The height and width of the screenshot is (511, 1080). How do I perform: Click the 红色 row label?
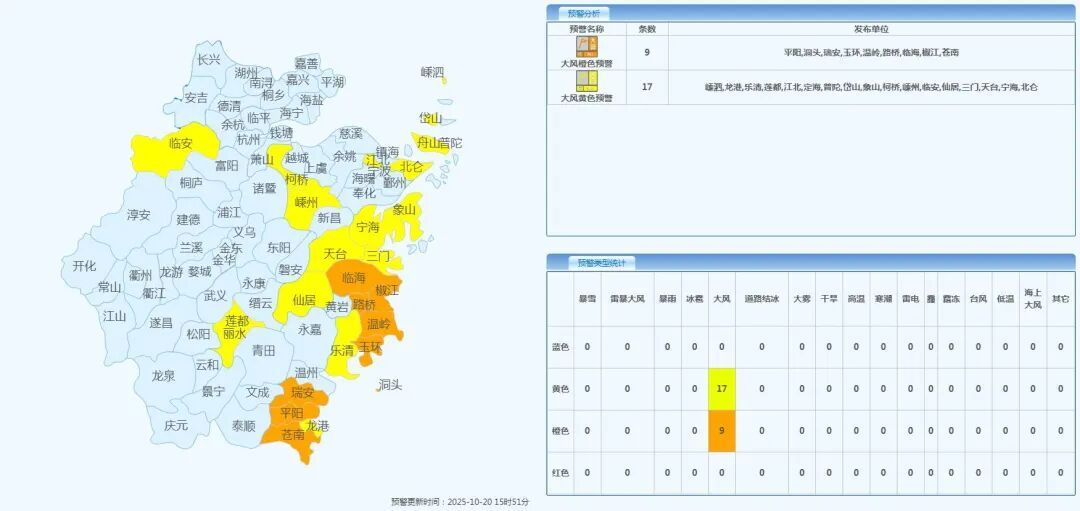(x=560, y=473)
